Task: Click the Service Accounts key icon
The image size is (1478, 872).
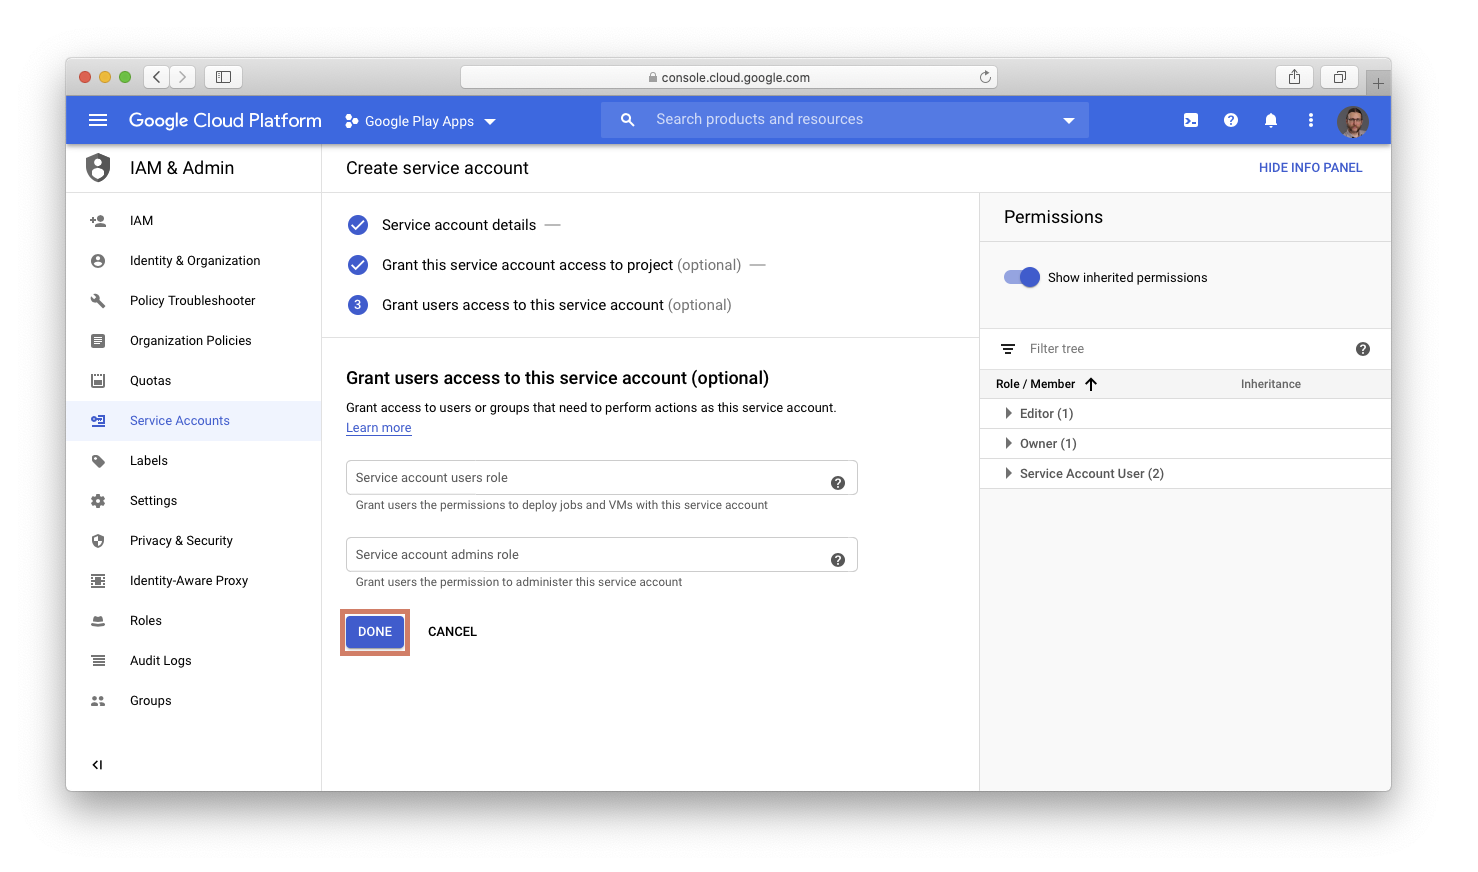Action: (98, 421)
